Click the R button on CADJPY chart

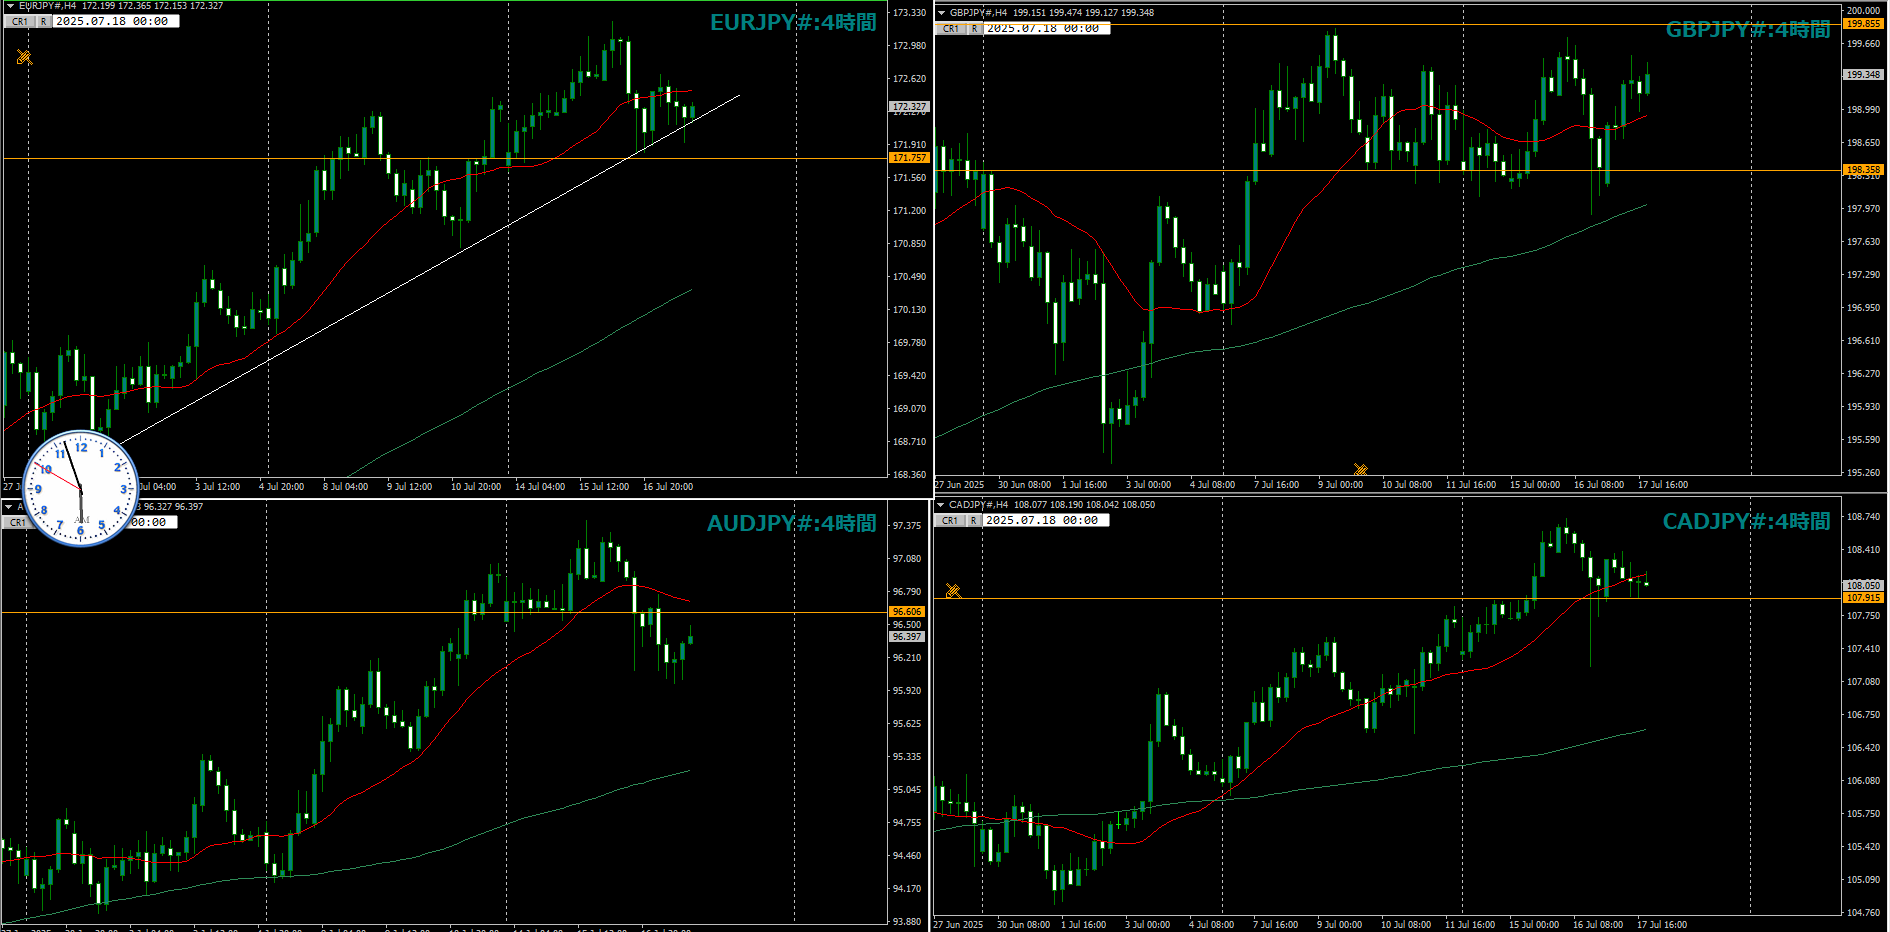(973, 520)
